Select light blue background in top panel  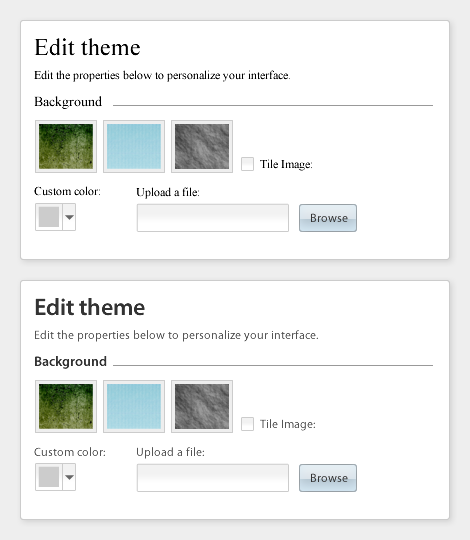[x=134, y=146]
